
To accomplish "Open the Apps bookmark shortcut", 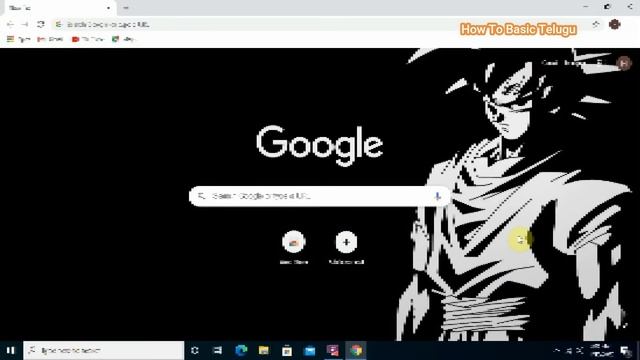I will (x=18, y=39).
